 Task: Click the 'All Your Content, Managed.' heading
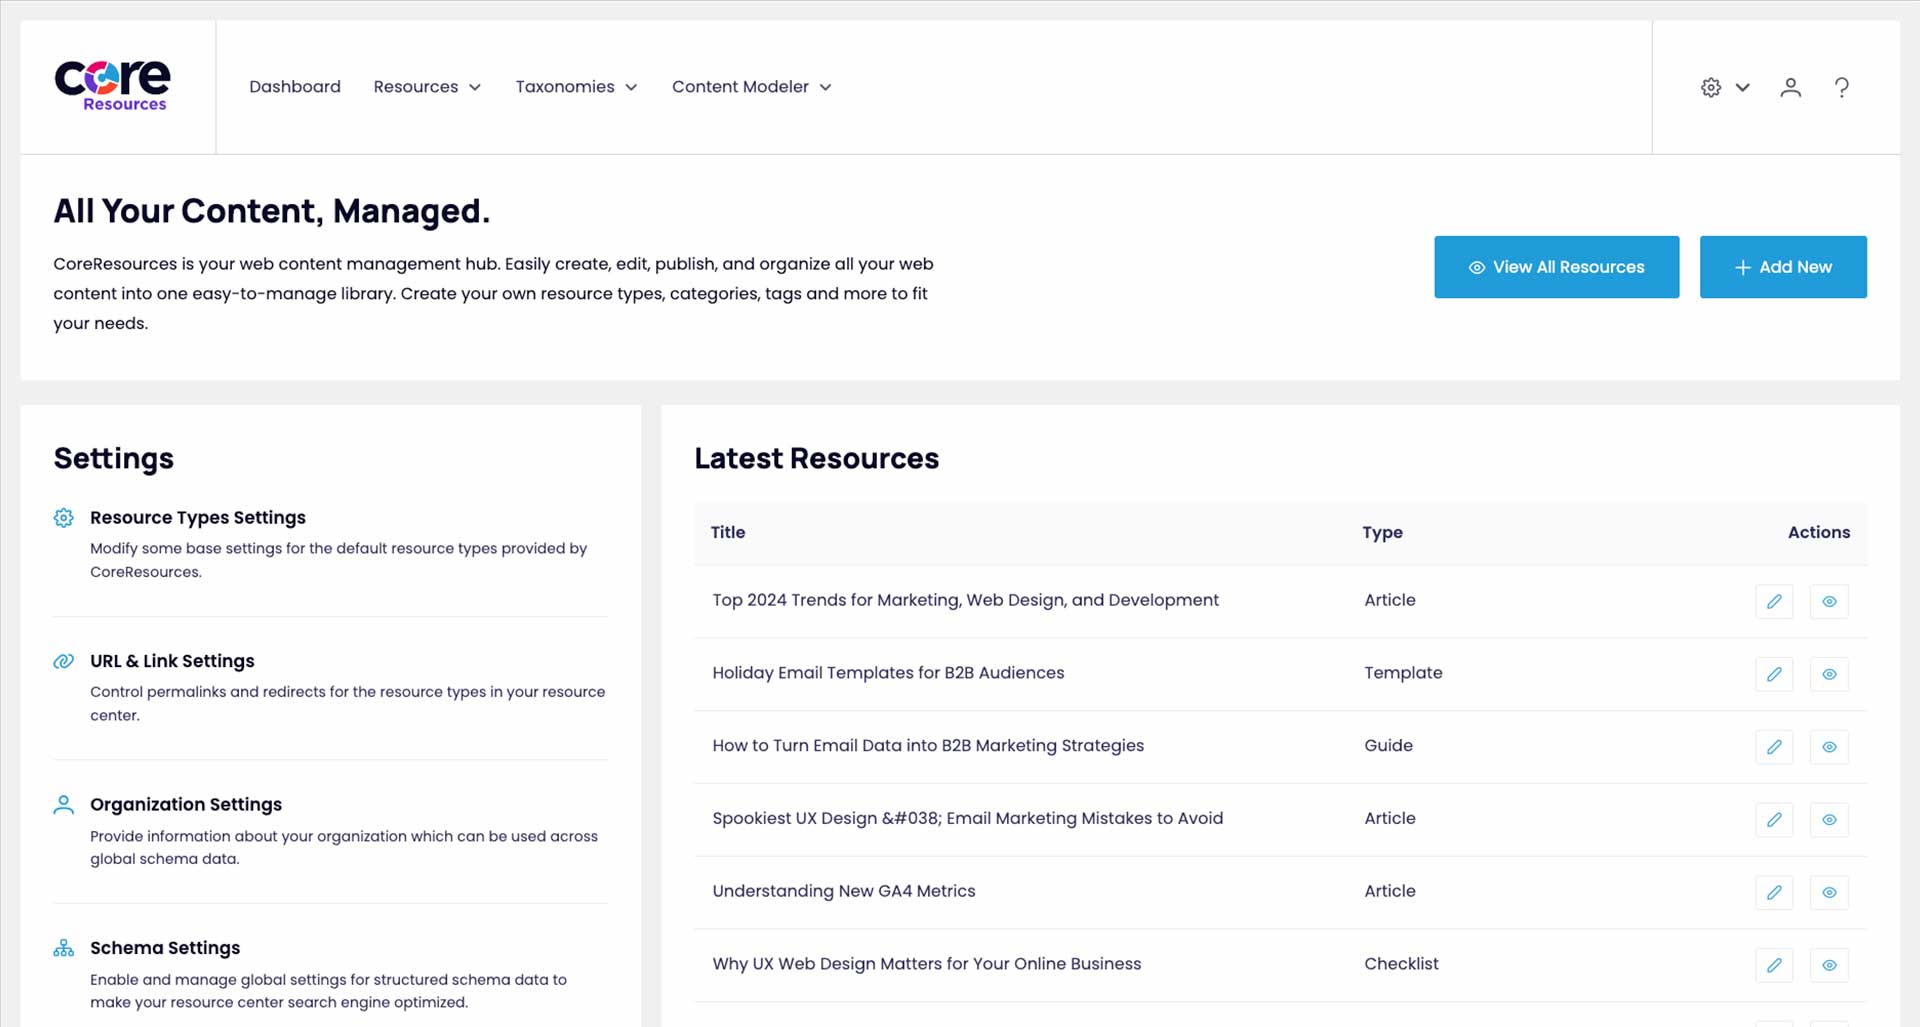coord(272,211)
